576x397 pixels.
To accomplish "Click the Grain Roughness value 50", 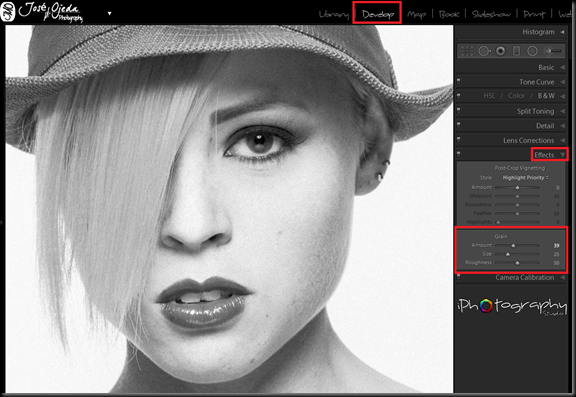I will [x=556, y=263].
